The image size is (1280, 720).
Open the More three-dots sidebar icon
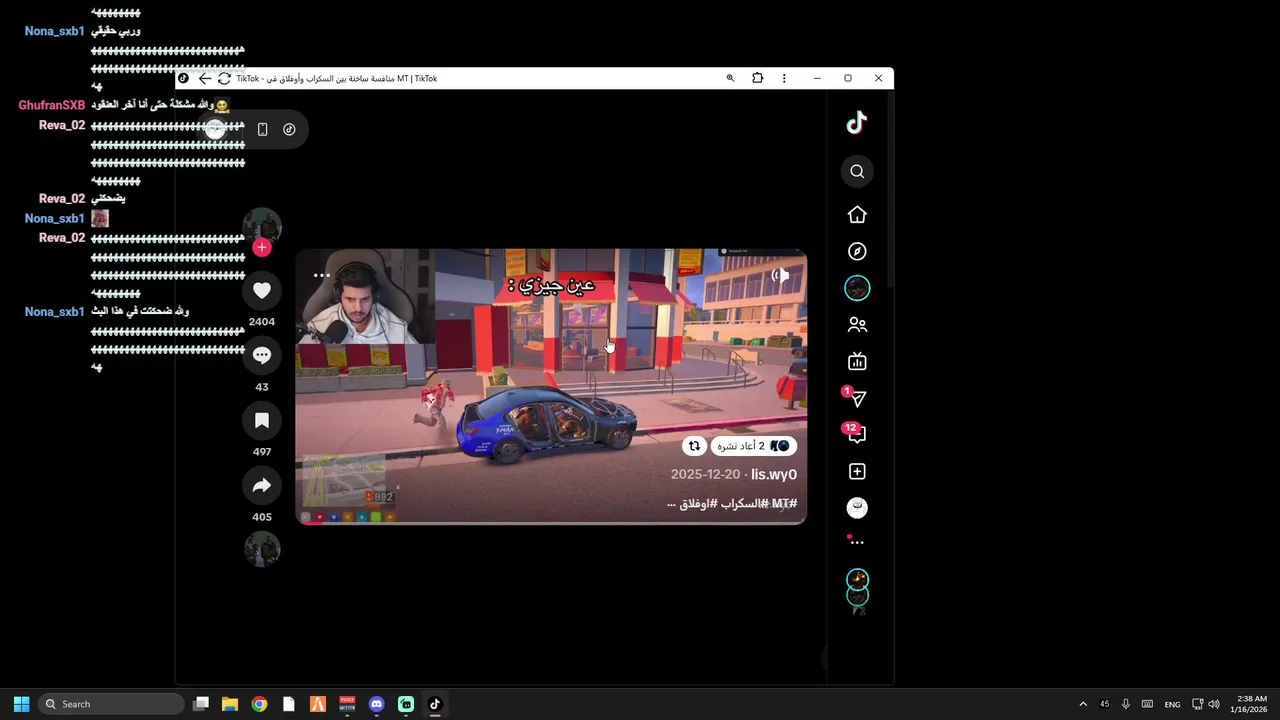pyautogui.click(x=856, y=542)
